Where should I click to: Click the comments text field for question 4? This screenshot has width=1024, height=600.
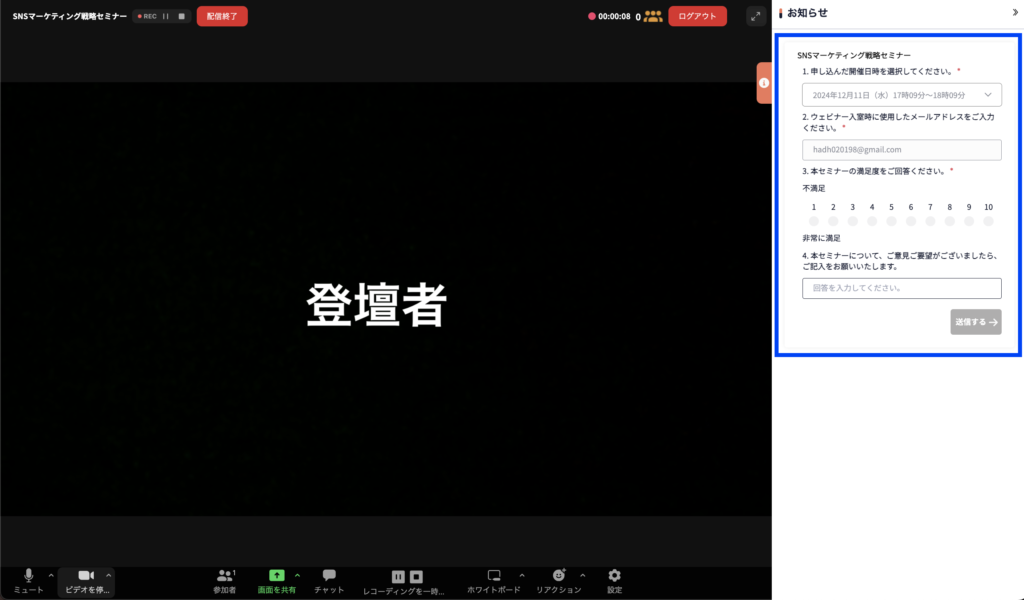901,288
